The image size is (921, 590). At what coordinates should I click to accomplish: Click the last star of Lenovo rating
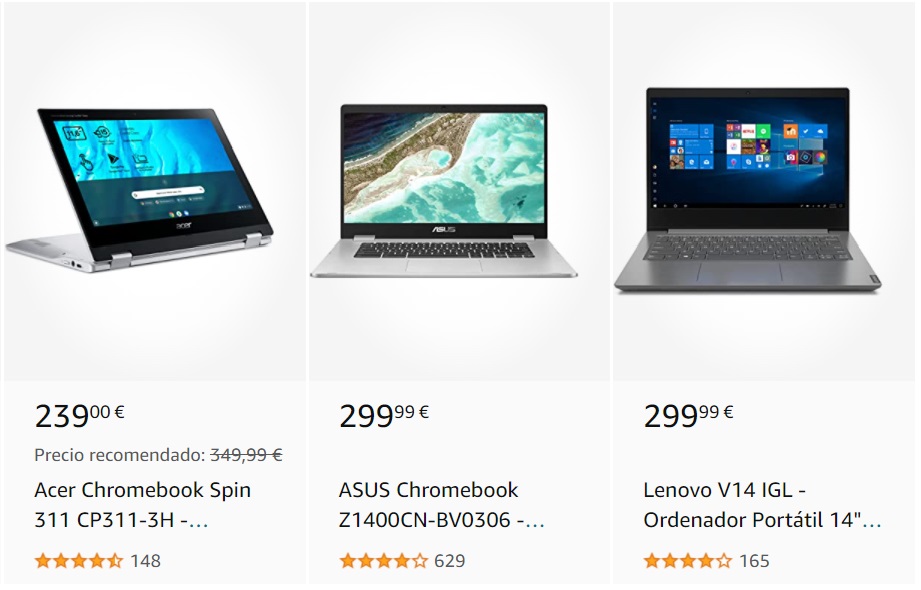[x=724, y=561]
